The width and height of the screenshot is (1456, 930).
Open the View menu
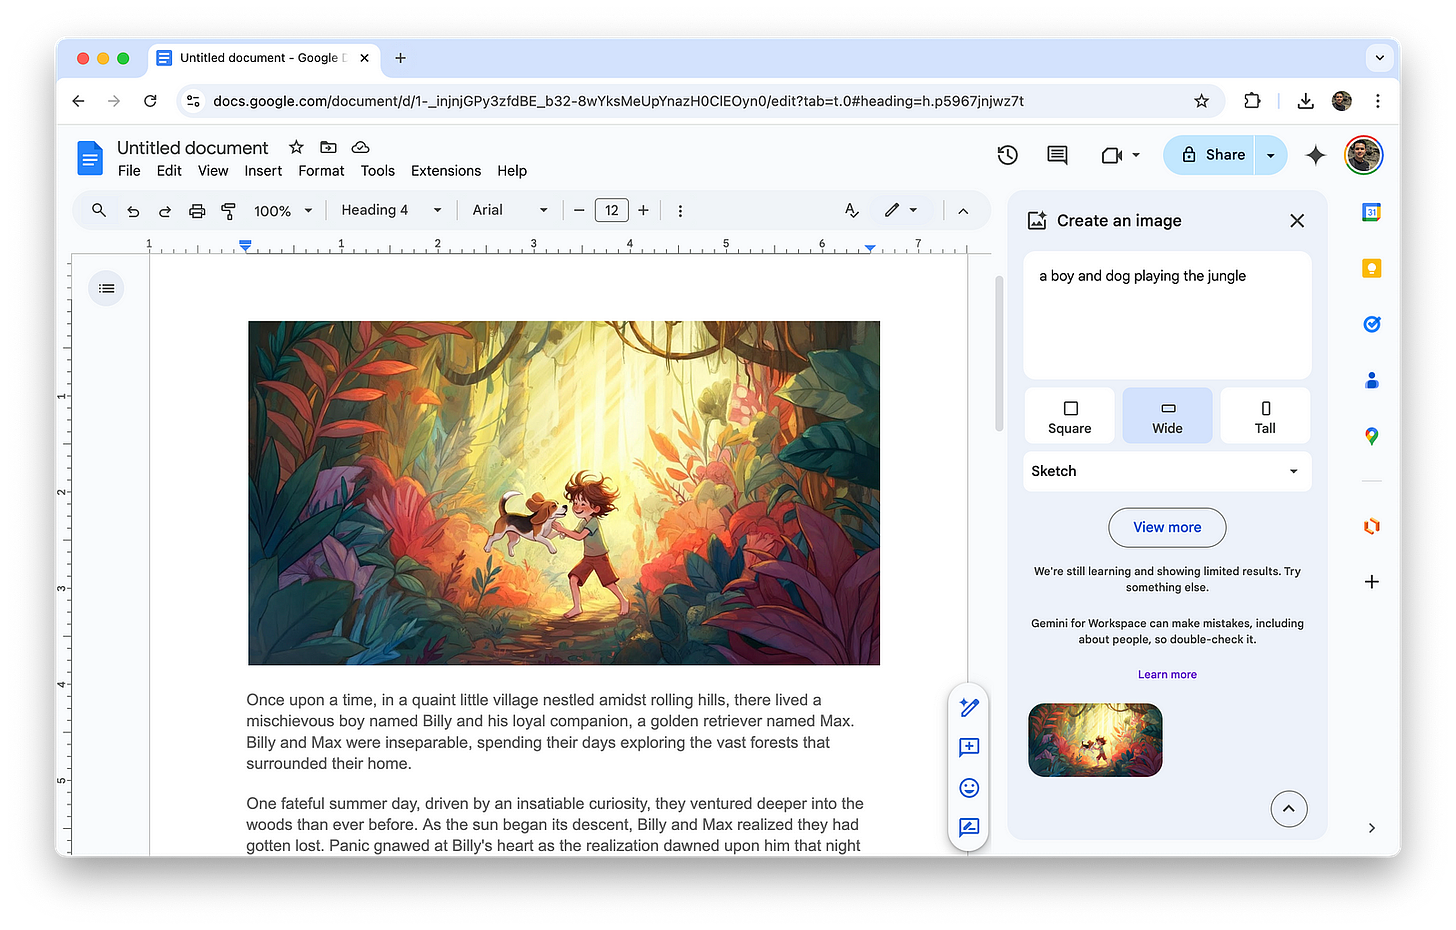(213, 171)
